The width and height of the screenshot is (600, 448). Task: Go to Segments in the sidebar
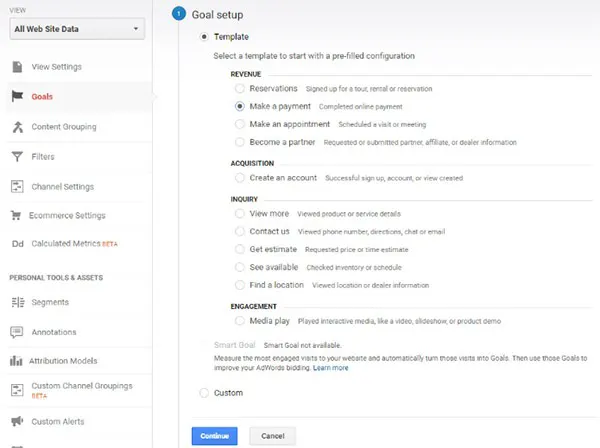tap(50, 302)
